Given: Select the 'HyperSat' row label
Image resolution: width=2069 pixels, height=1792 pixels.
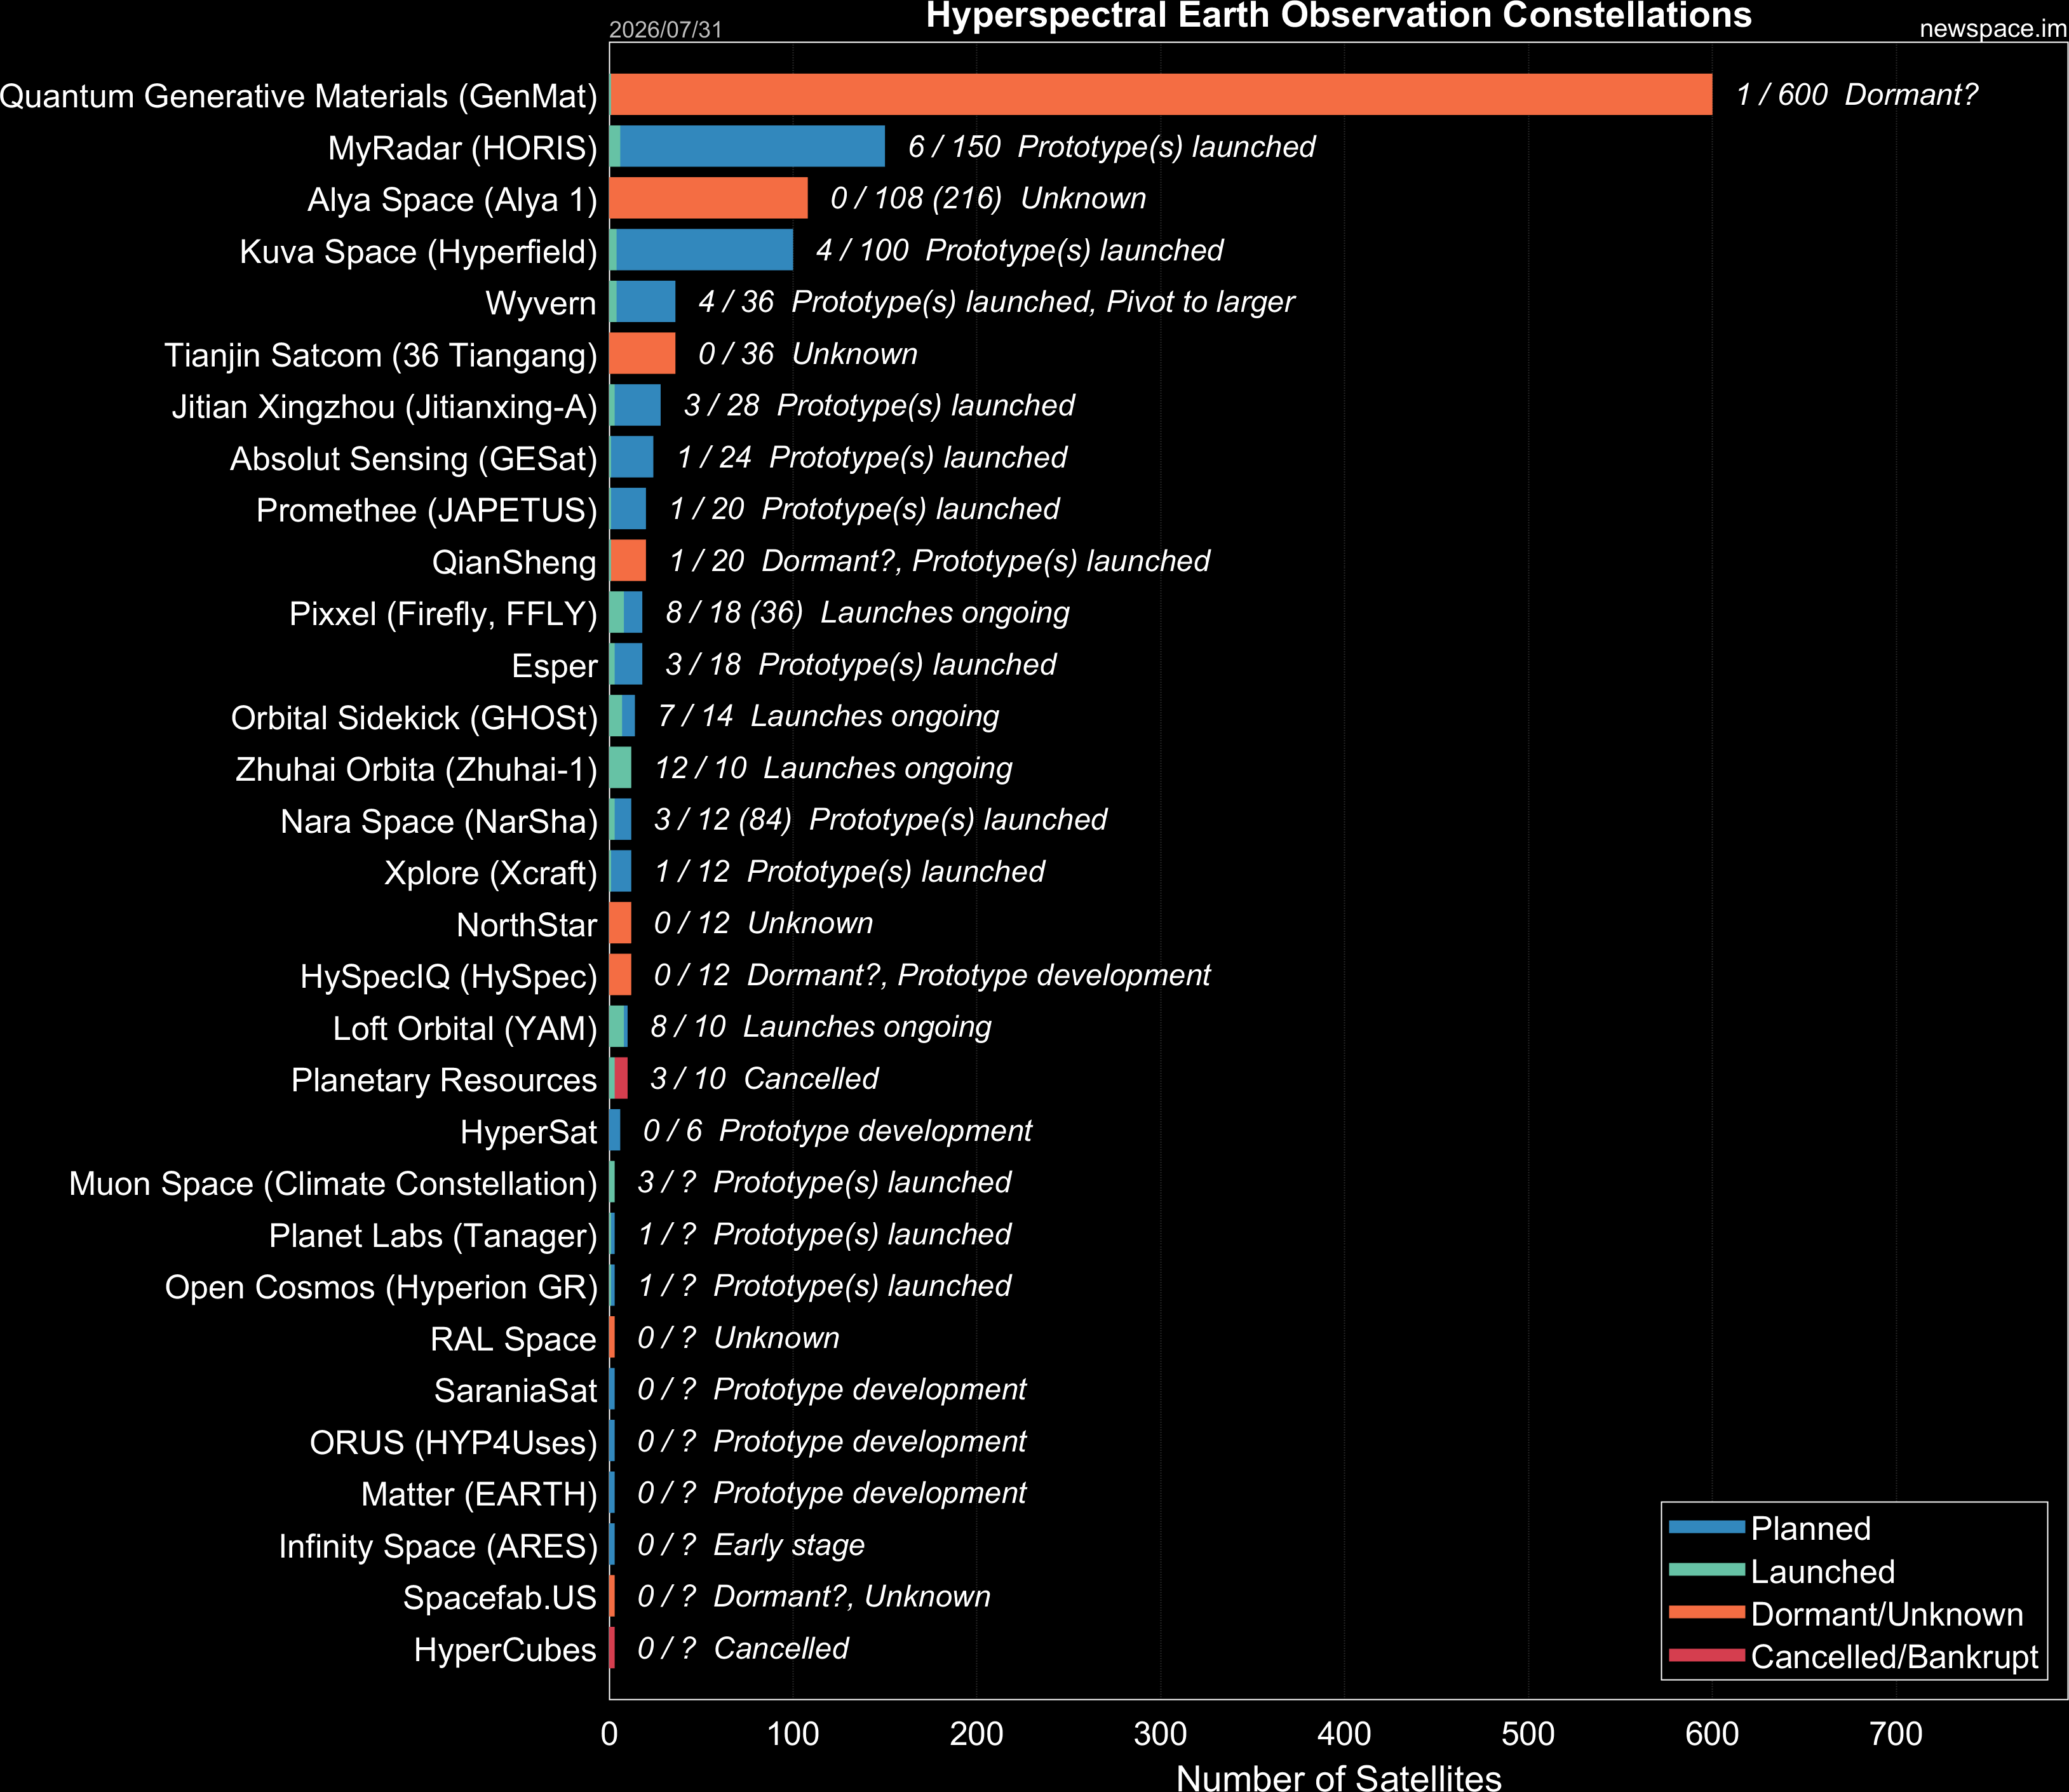Looking at the screenshot, I should click(x=528, y=1132).
